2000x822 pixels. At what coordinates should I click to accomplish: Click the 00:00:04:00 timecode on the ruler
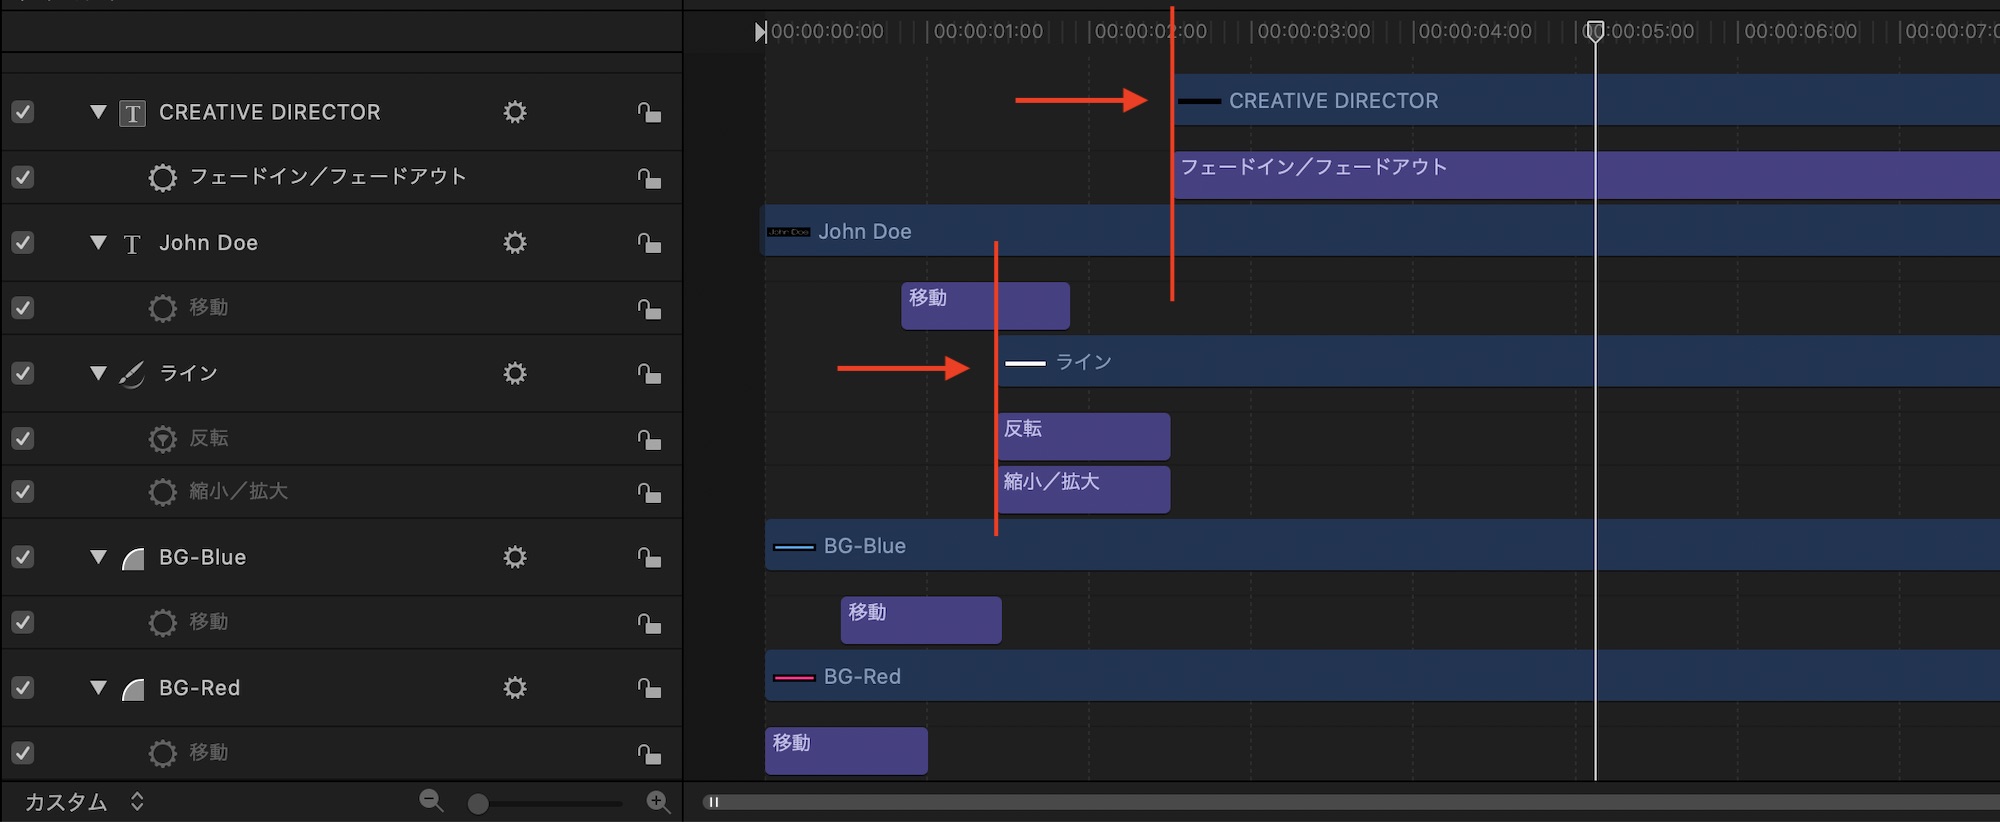coord(1475,32)
